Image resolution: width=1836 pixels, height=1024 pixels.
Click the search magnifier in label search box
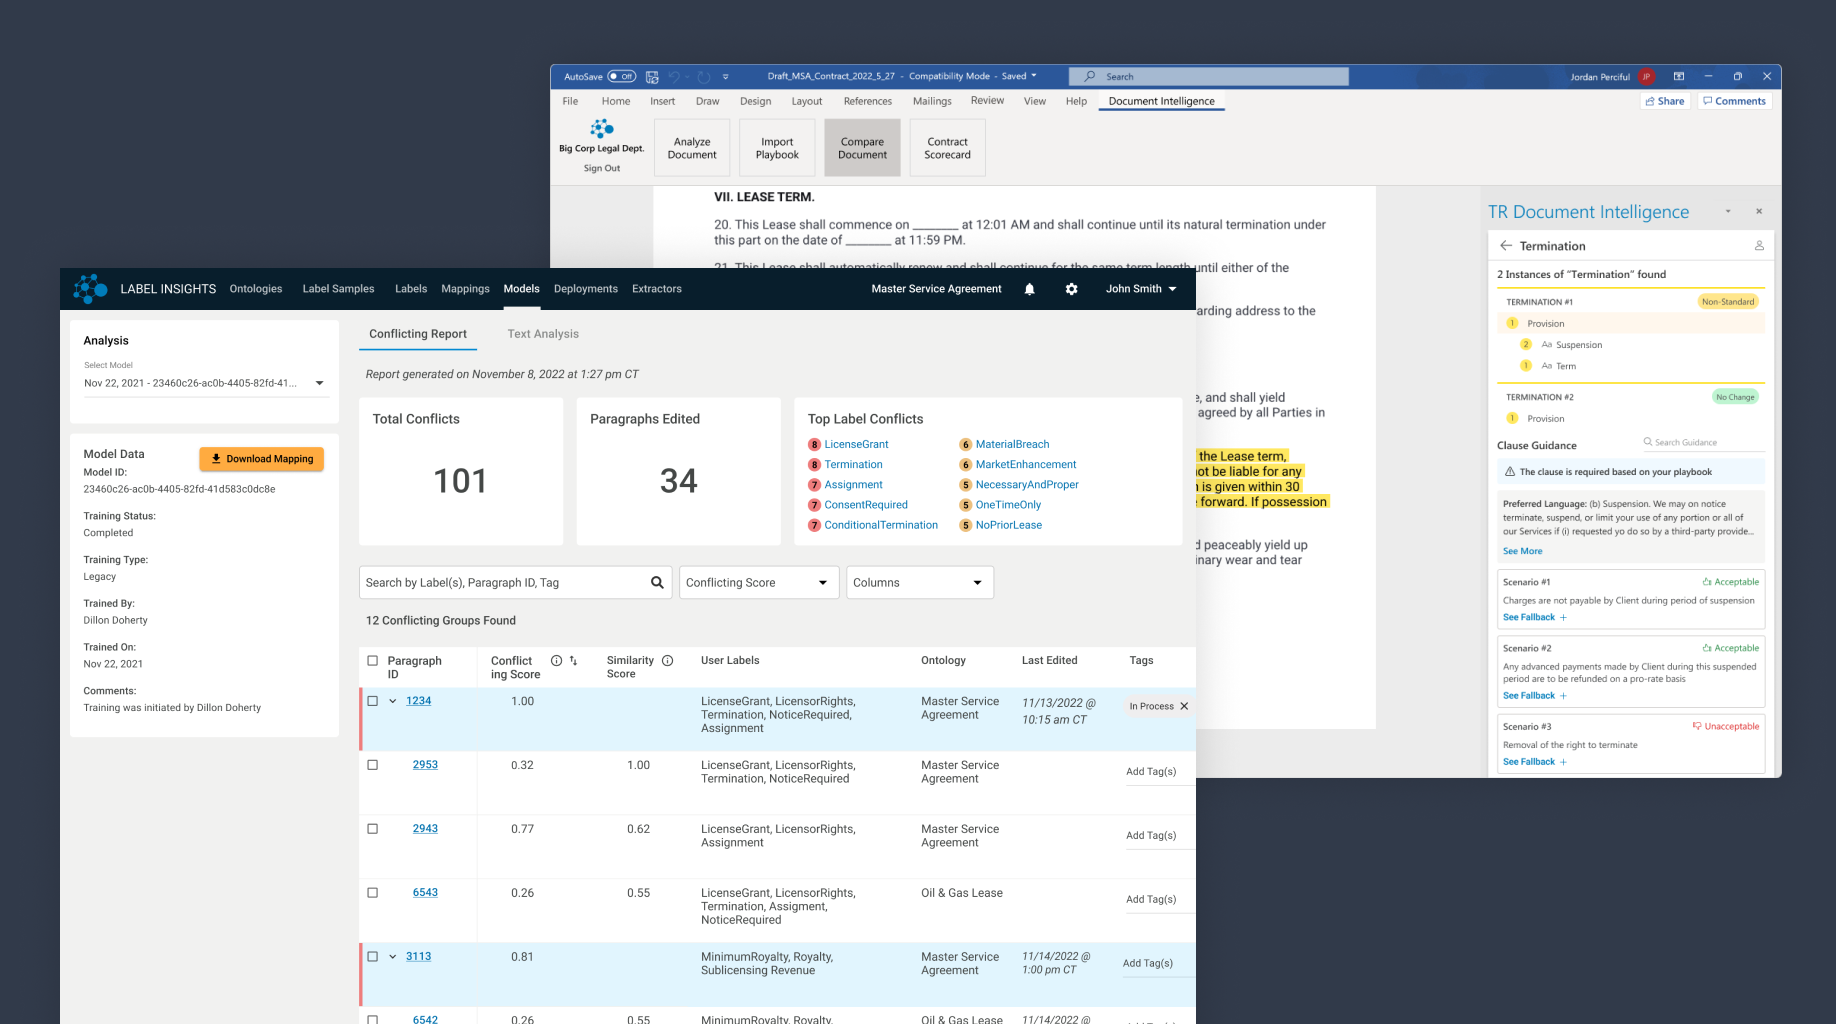[657, 582]
